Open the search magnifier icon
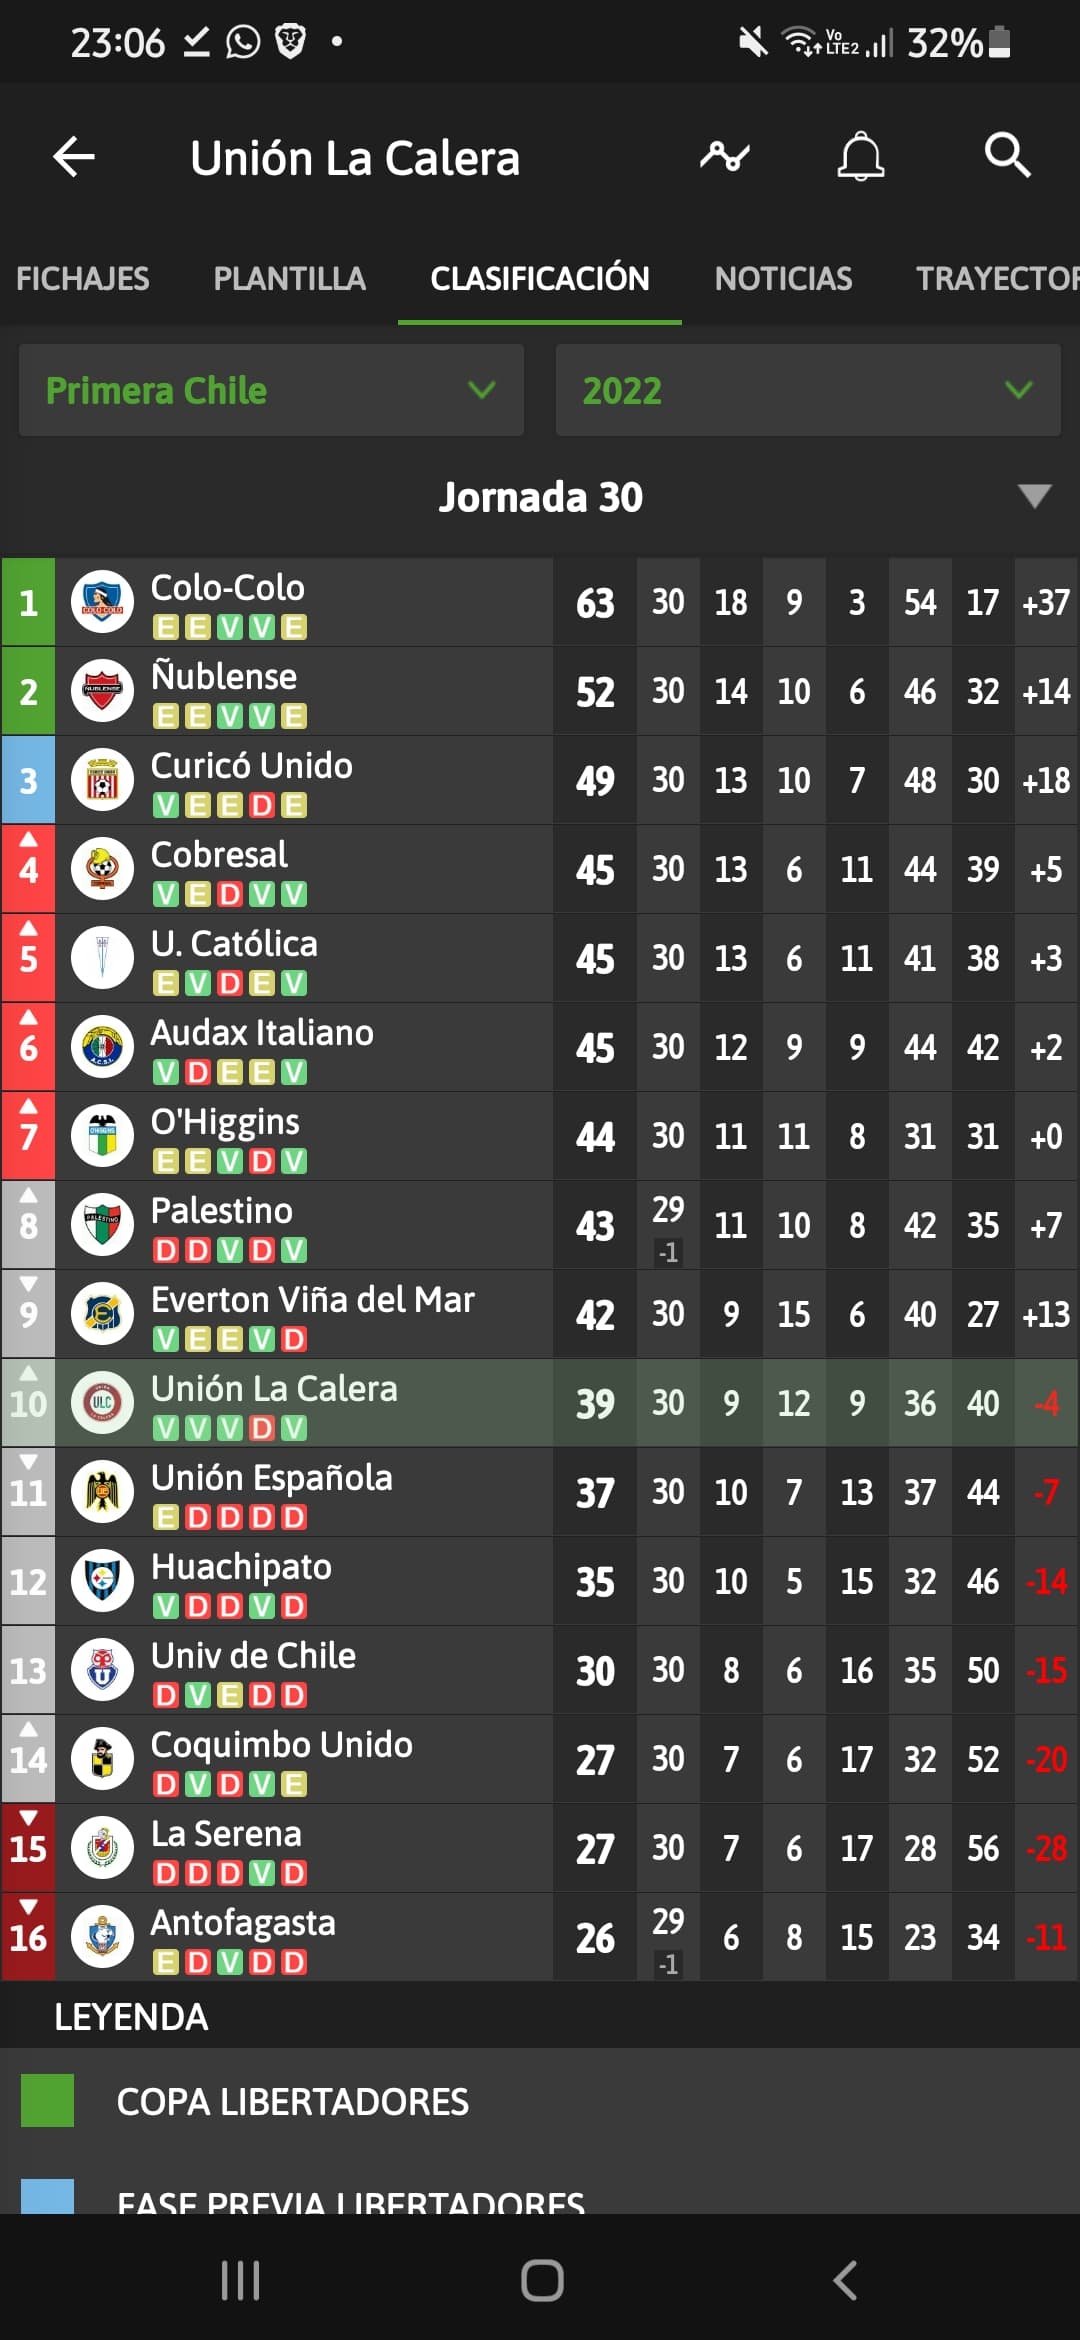The width and height of the screenshot is (1080, 2340). tap(1007, 155)
